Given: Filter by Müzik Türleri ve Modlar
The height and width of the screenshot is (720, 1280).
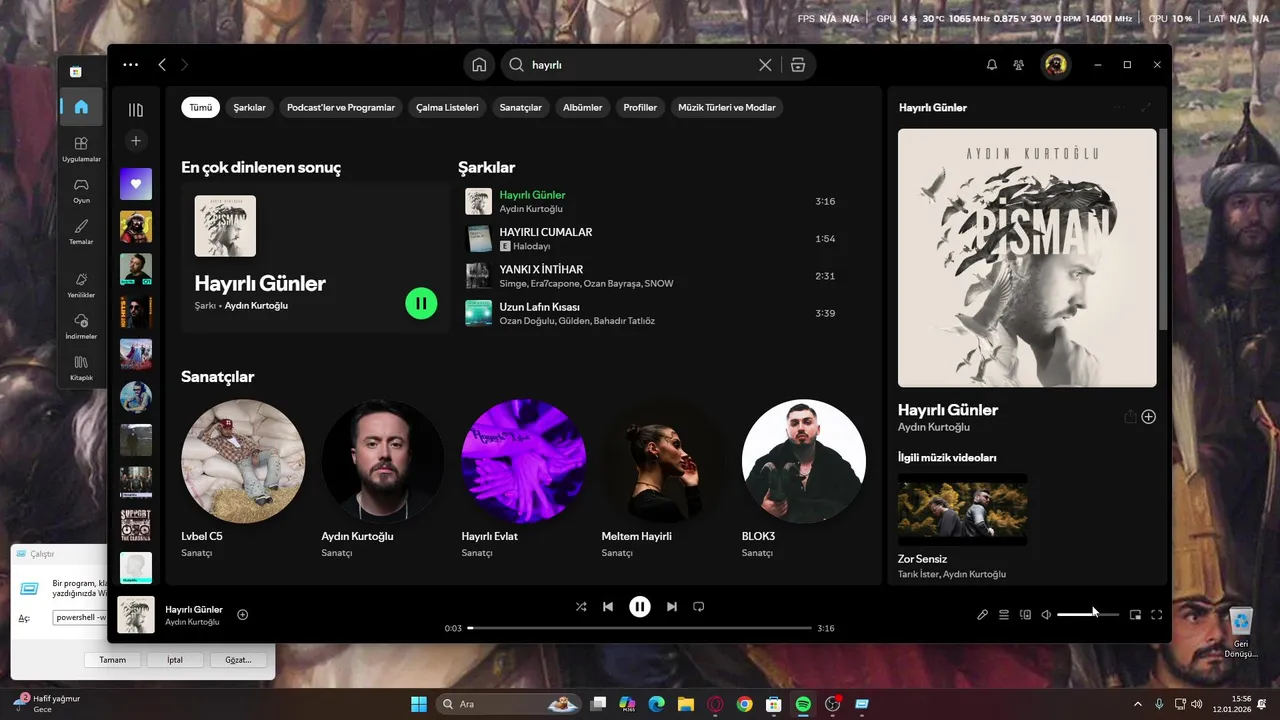Looking at the screenshot, I should 727,107.
